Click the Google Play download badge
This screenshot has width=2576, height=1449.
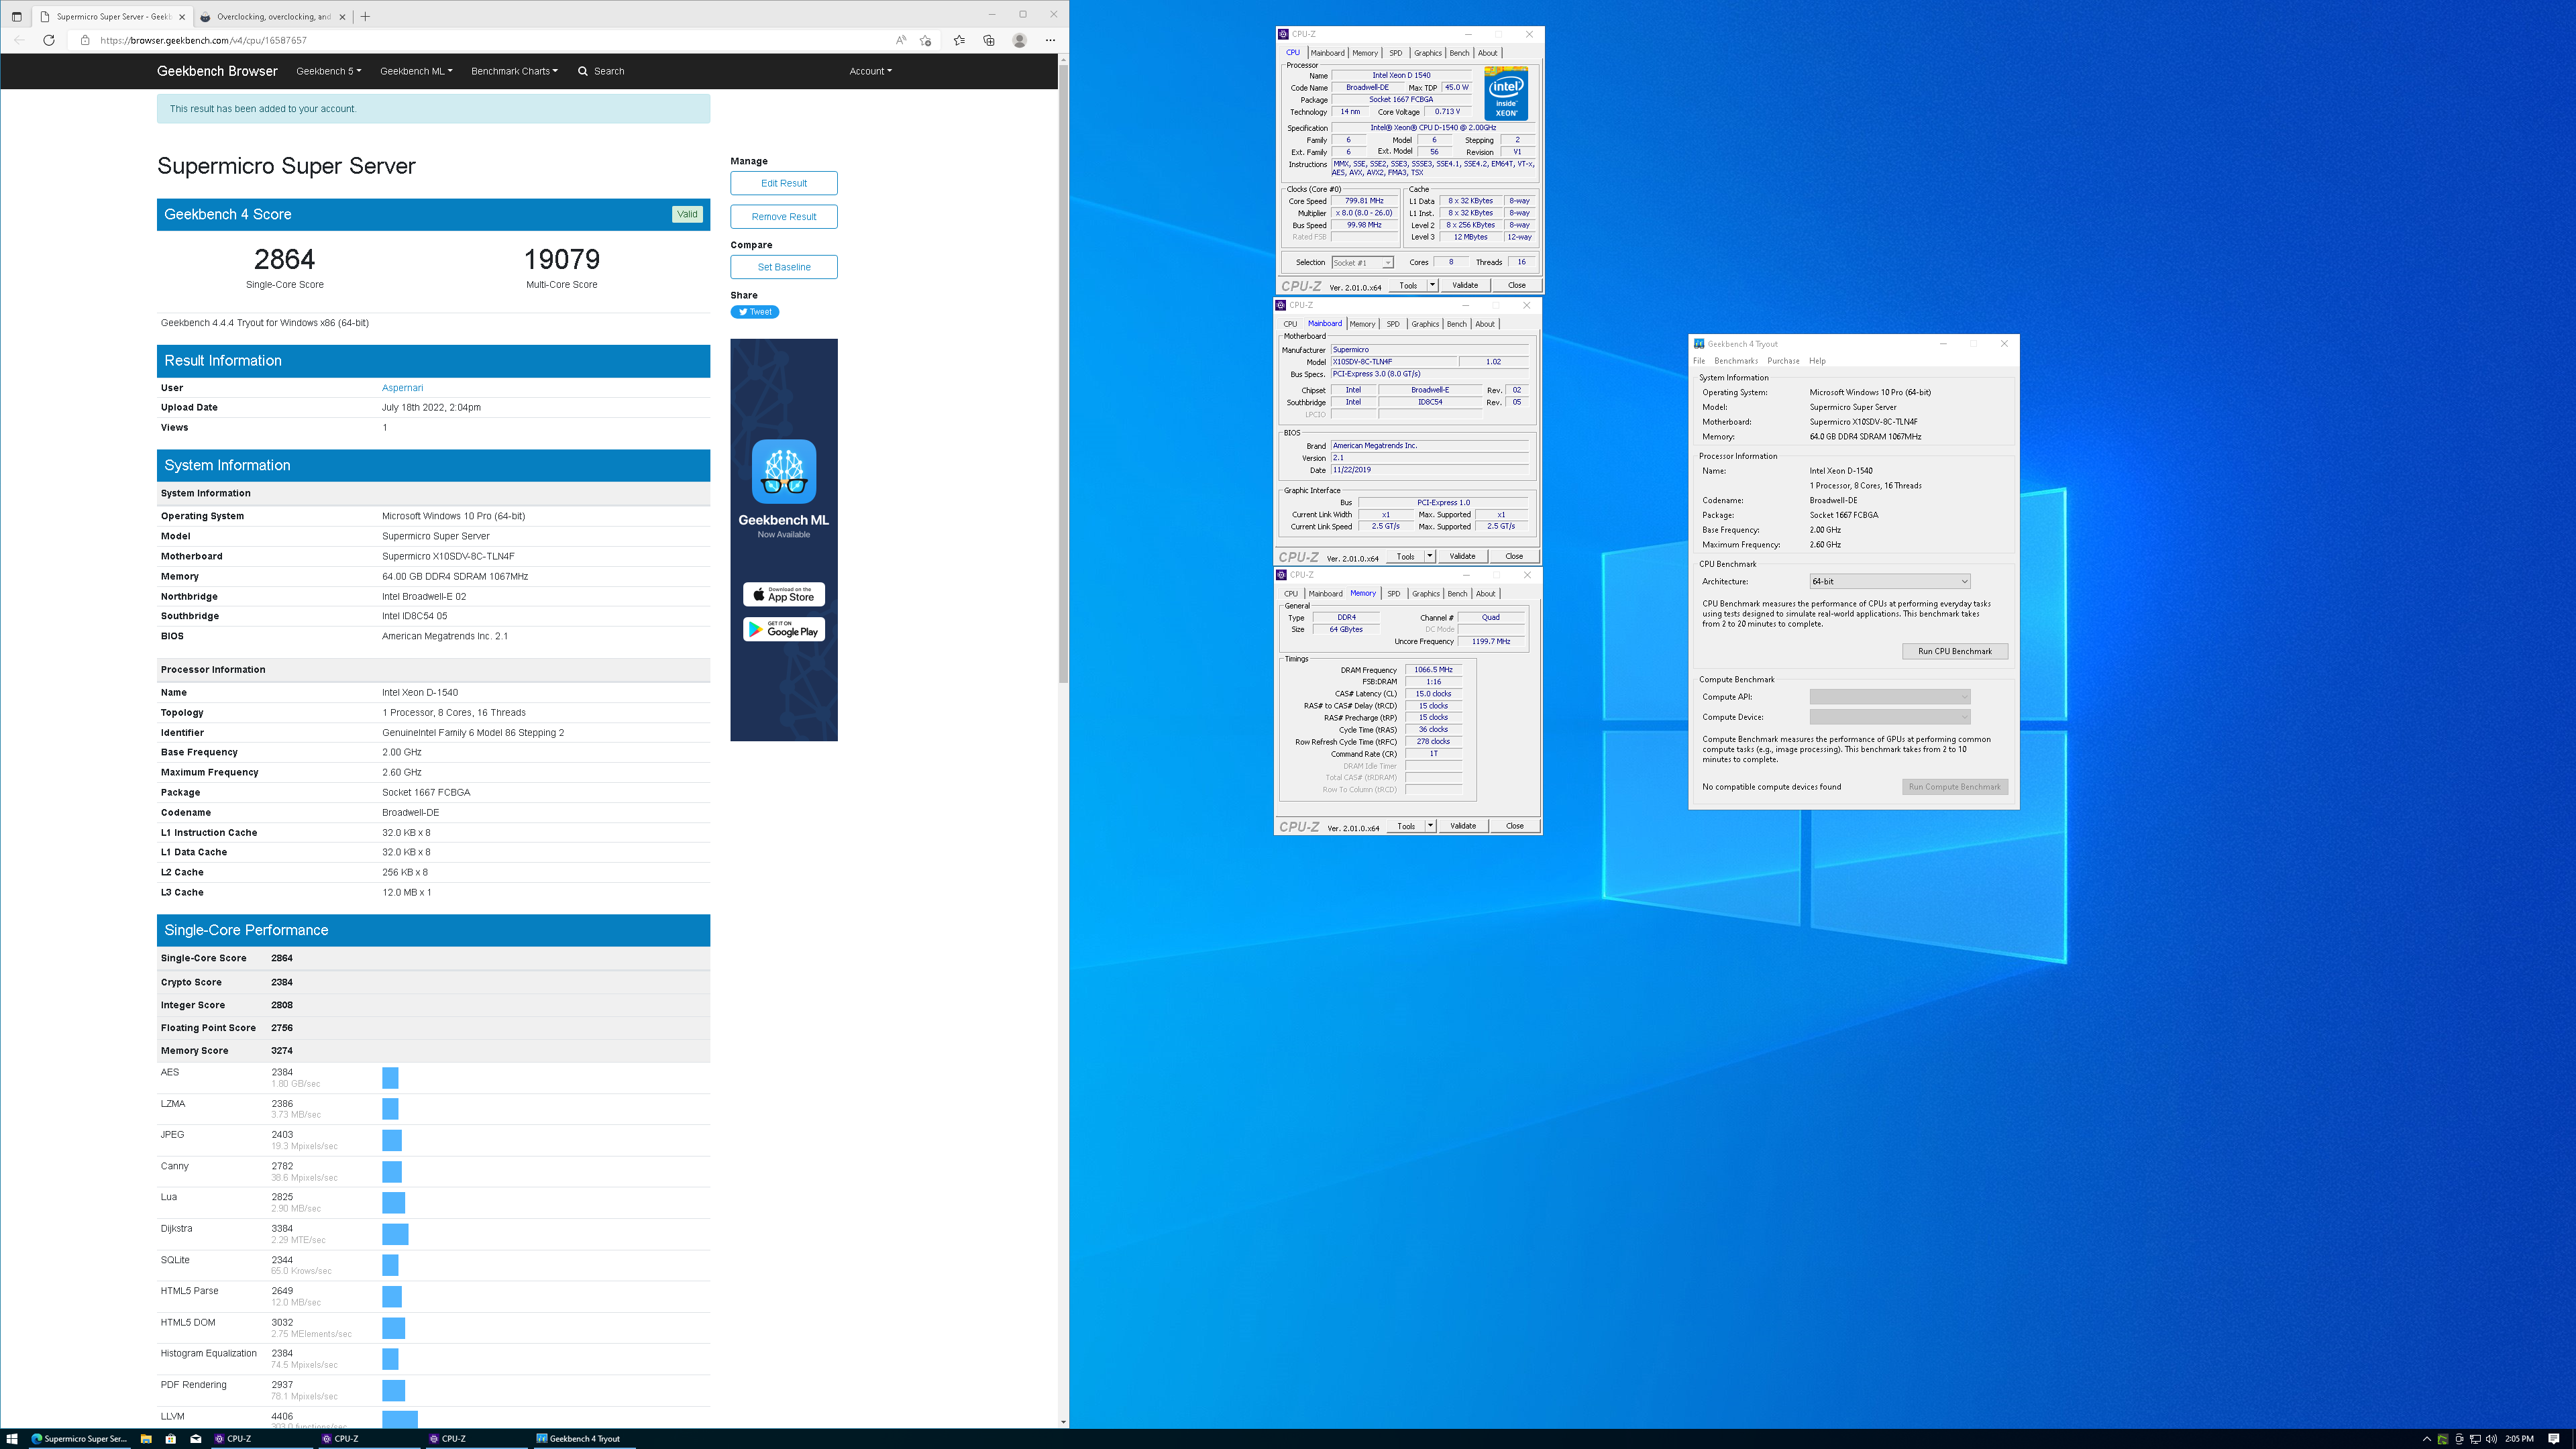click(784, 629)
